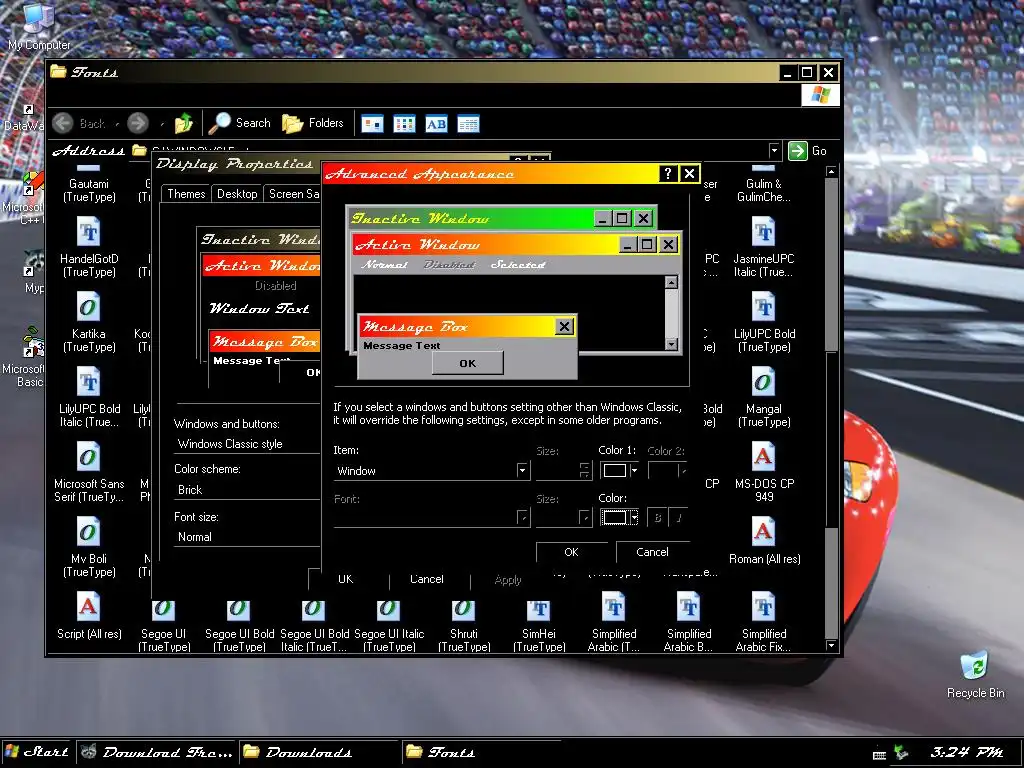
Task: Switch to List view icon
Action: (x=404, y=123)
